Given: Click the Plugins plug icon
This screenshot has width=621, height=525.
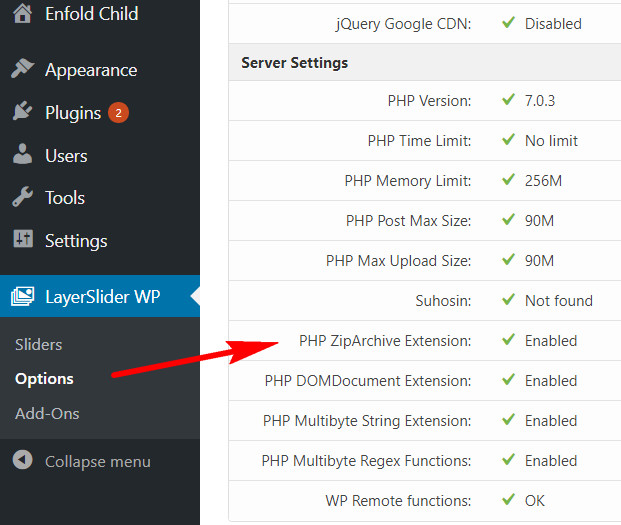Looking at the screenshot, I should point(22,113).
